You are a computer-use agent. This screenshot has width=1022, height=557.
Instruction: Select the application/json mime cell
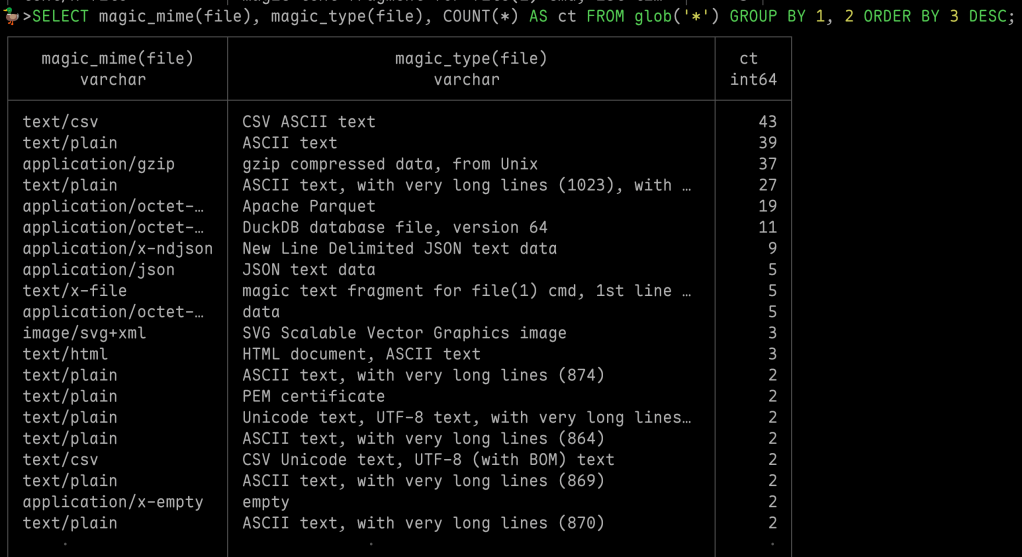tap(99, 269)
